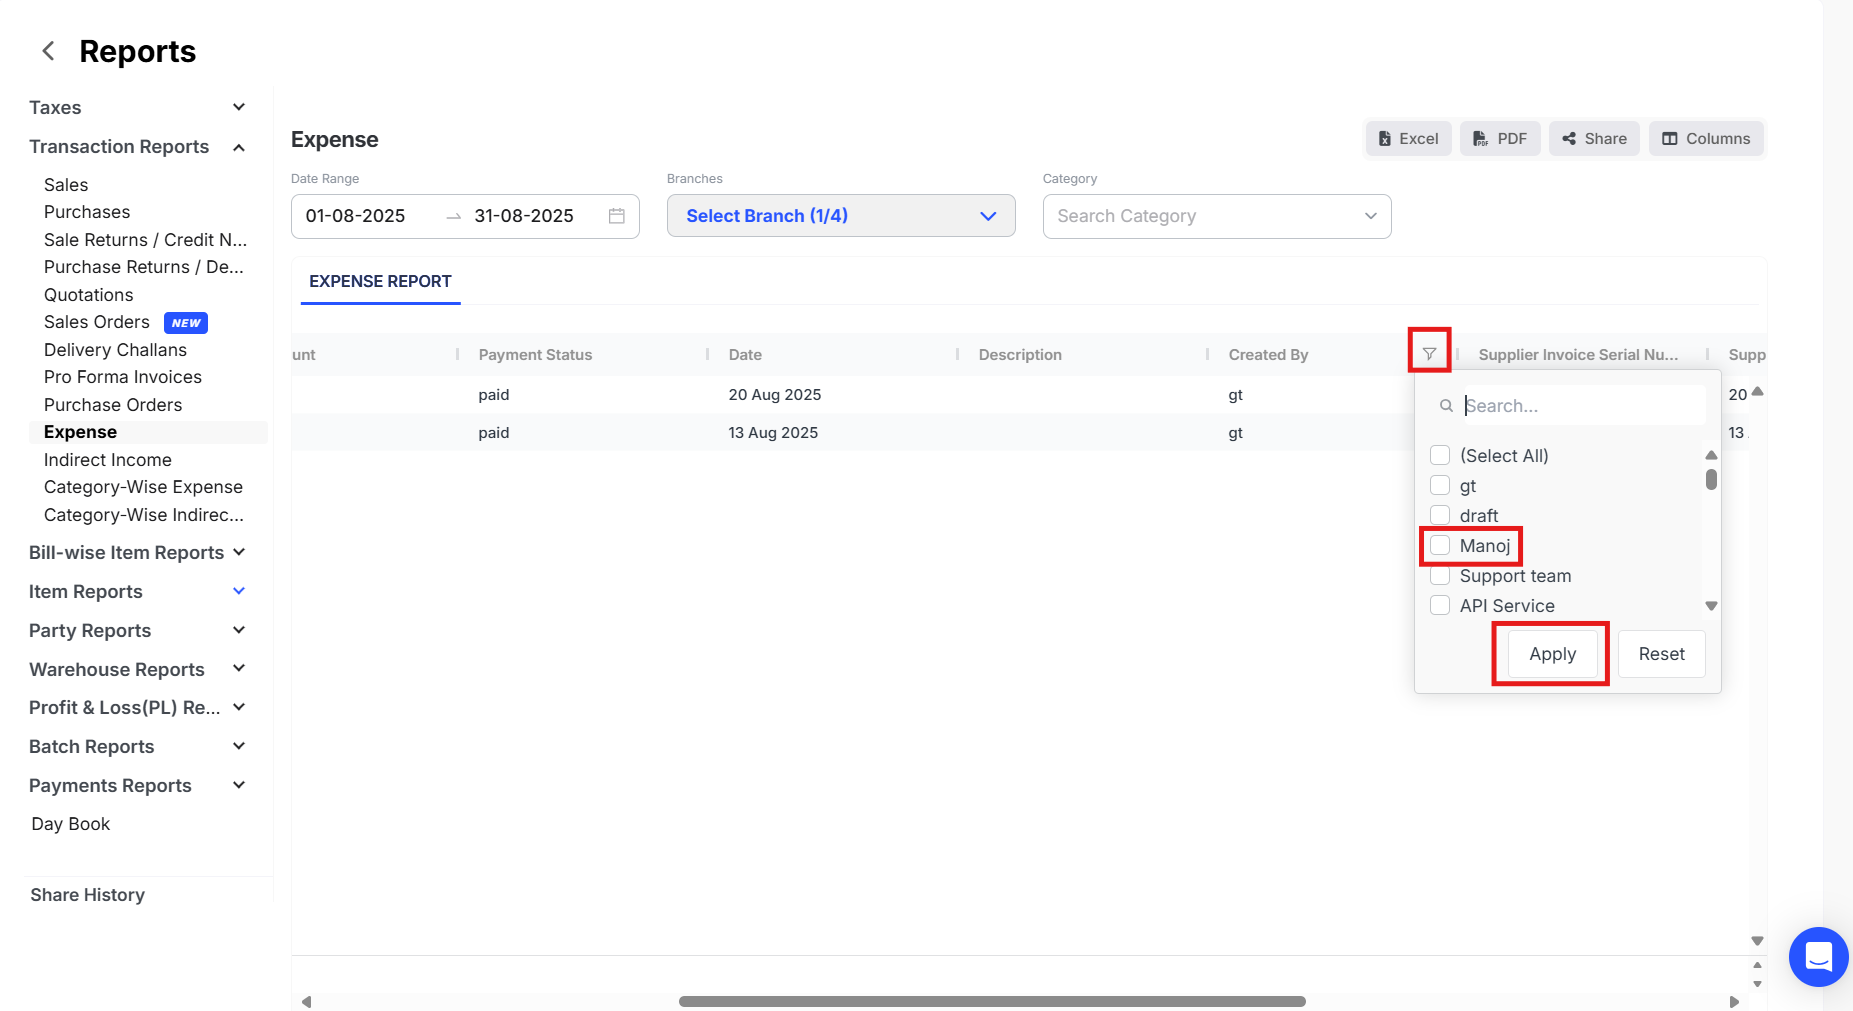
Task: Click the back arrow beside Reports
Action: click(48, 51)
